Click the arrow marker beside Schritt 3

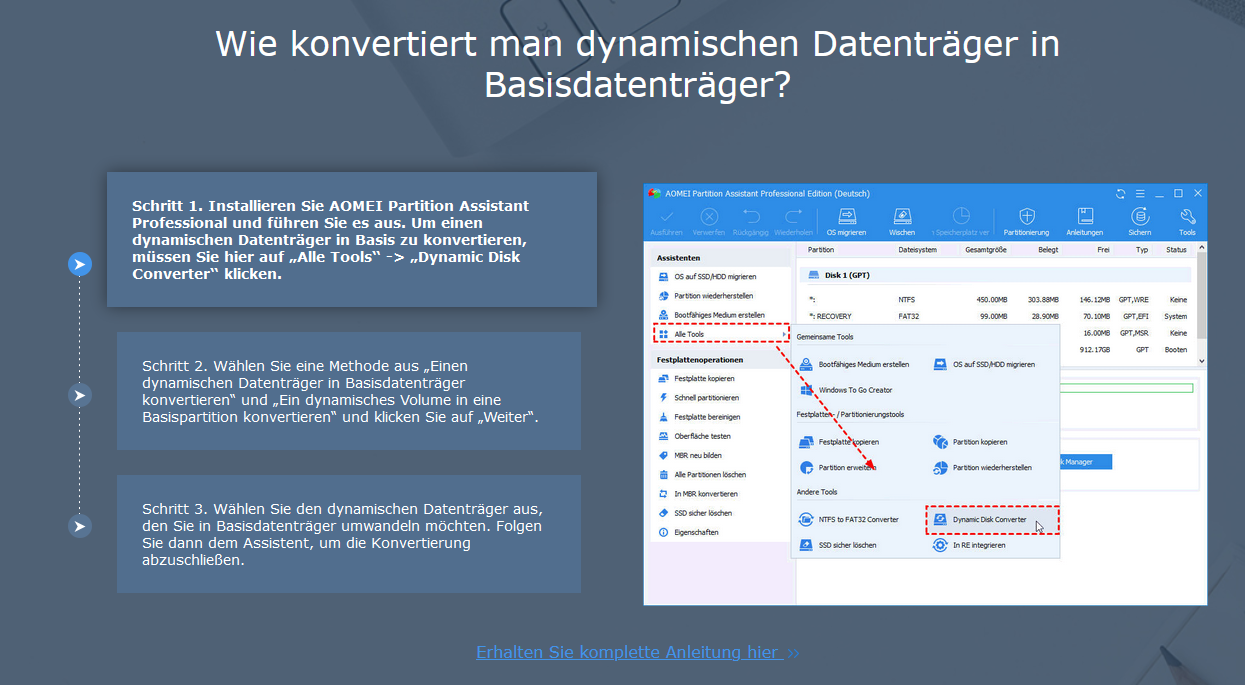click(80, 526)
